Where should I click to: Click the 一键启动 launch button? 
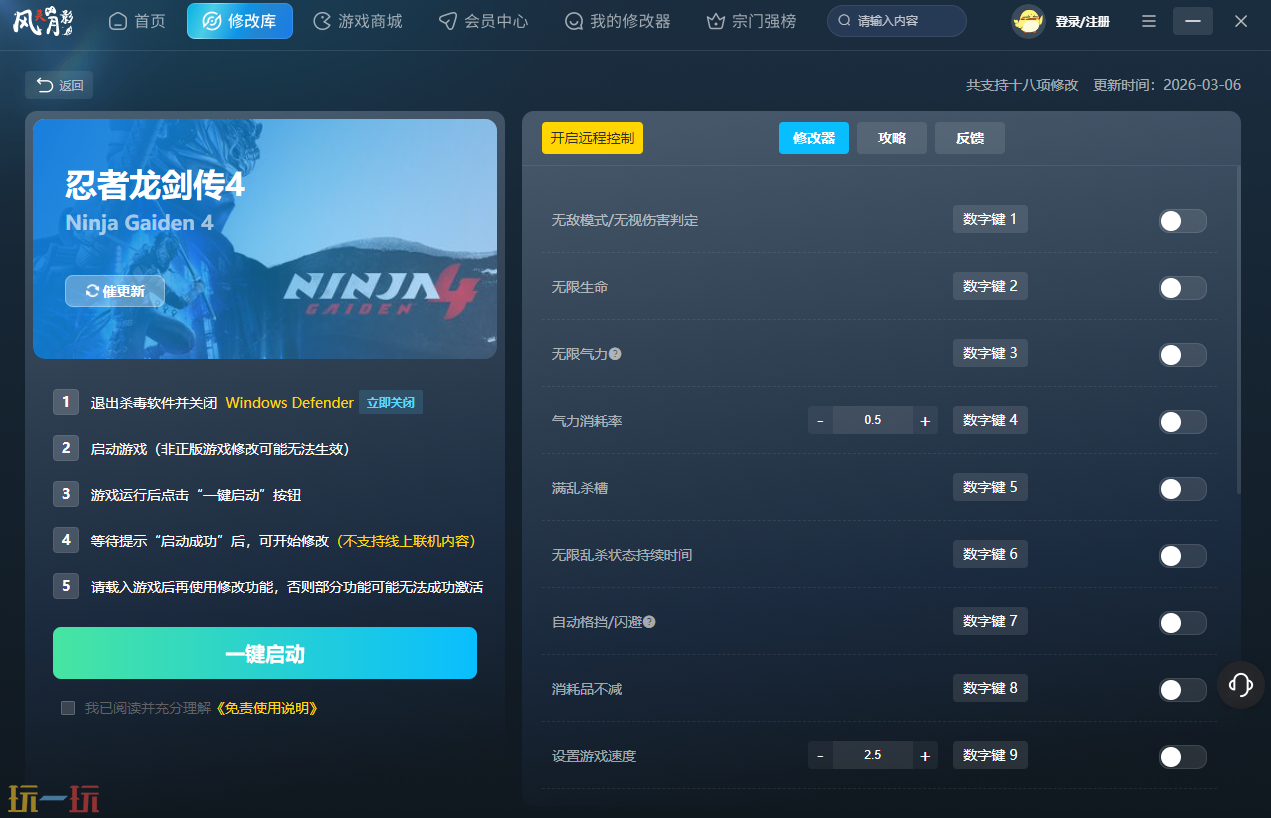tap(265, 654)
